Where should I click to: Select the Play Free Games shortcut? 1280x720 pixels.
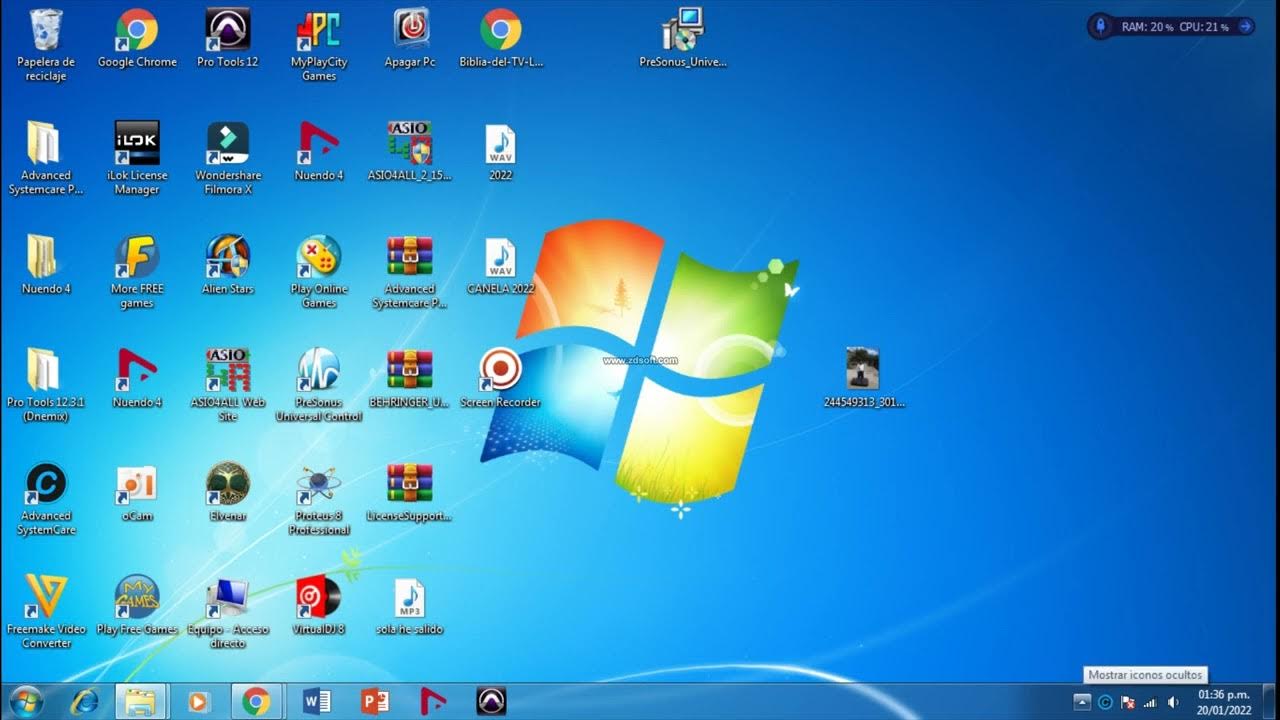pyautogui.click(x=137, y=606)
